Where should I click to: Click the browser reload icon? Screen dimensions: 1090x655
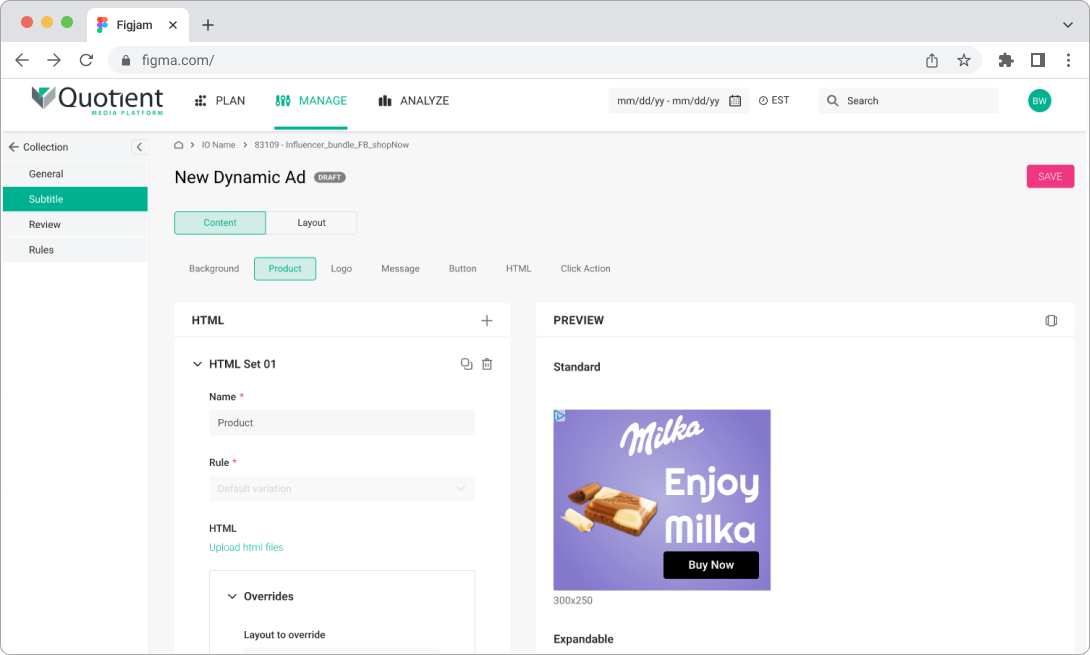[x=86, y=60]
